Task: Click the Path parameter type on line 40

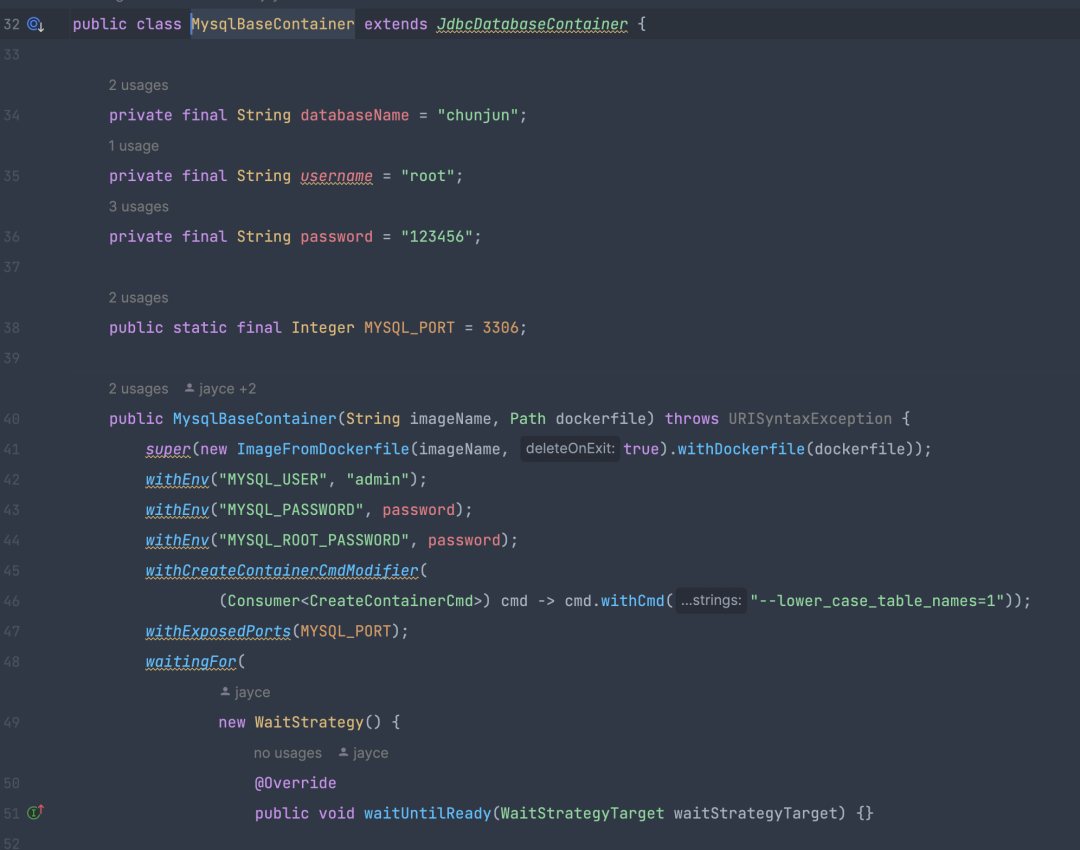Action: [x=528, y=418]
